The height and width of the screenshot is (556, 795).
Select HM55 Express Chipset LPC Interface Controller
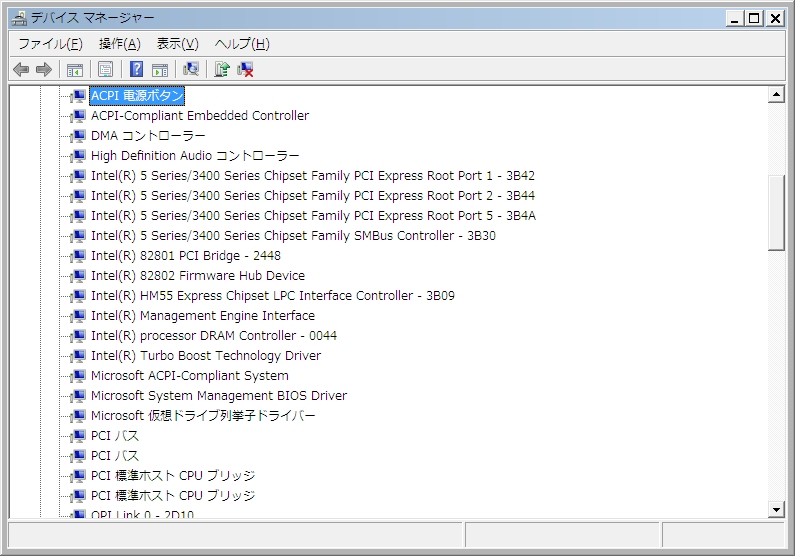tap(273, 296)
